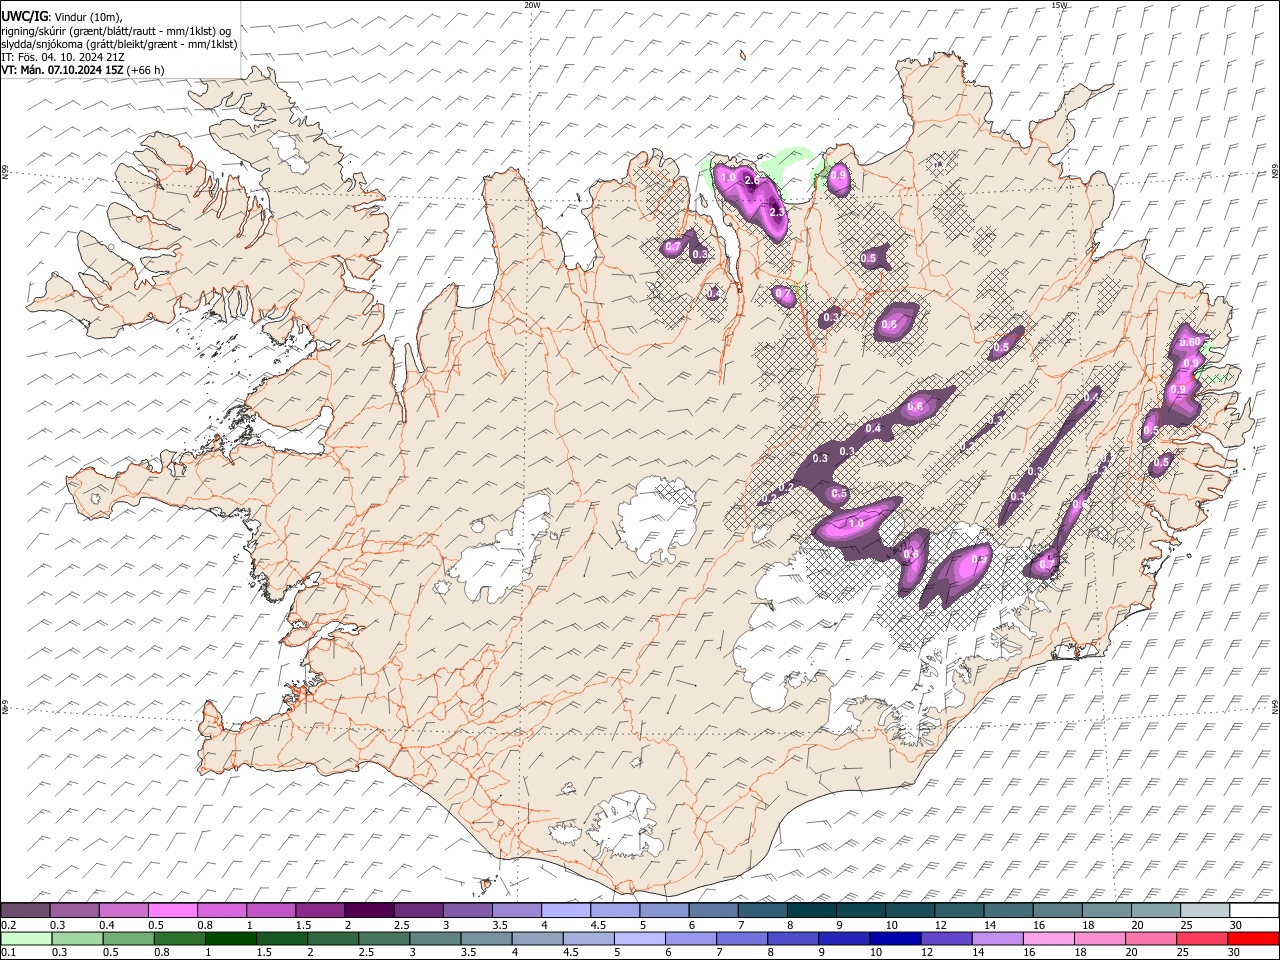Select lower legend gray-green swatch labeled 3
The height and width of the screenshot is (960, 1280).
(x=435, y=938)
